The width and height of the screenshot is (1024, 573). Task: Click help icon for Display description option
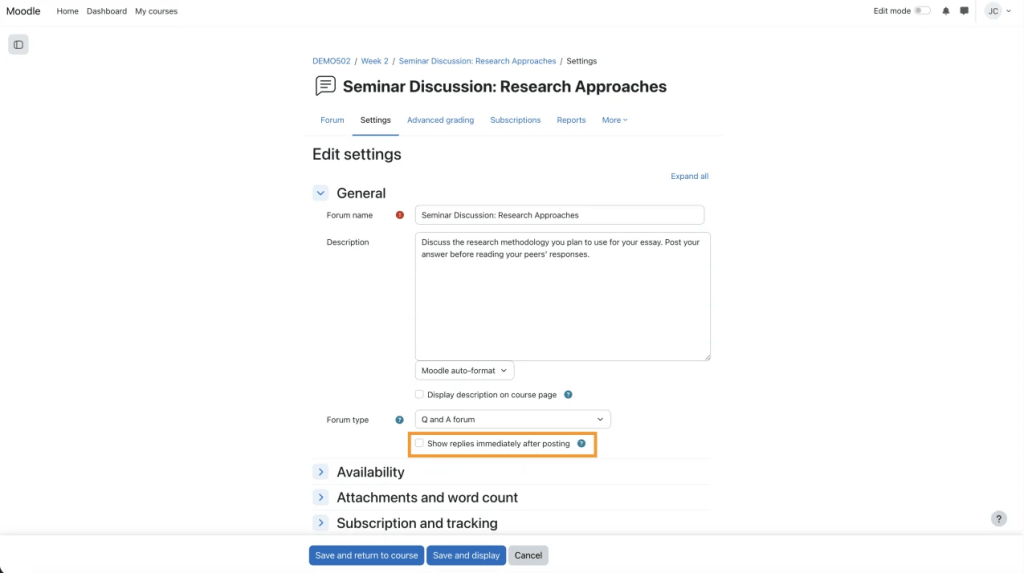coord(568,395)
